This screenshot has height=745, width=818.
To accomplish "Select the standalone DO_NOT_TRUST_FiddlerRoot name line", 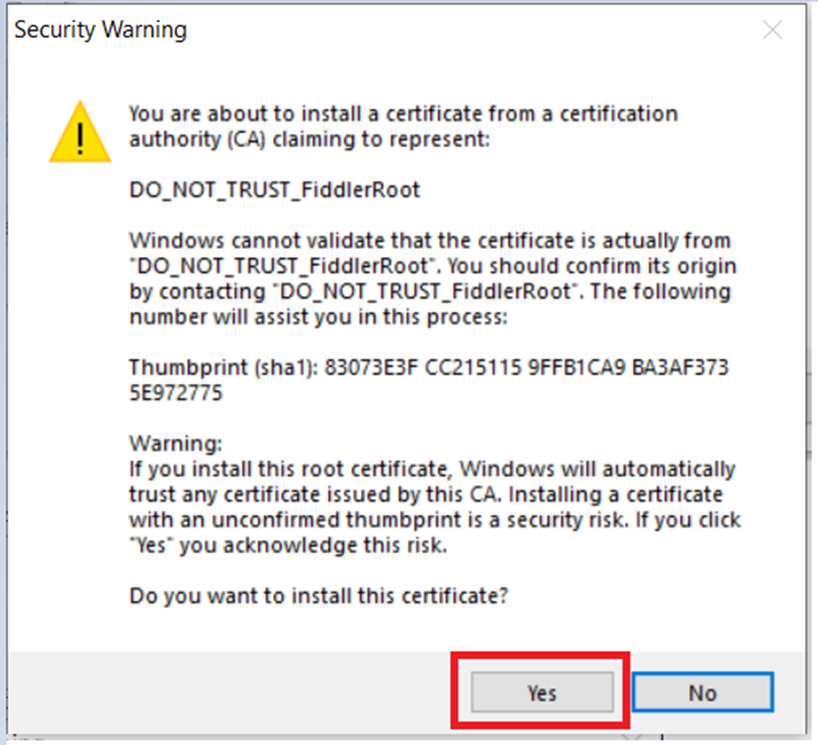I will pos(274,190).
